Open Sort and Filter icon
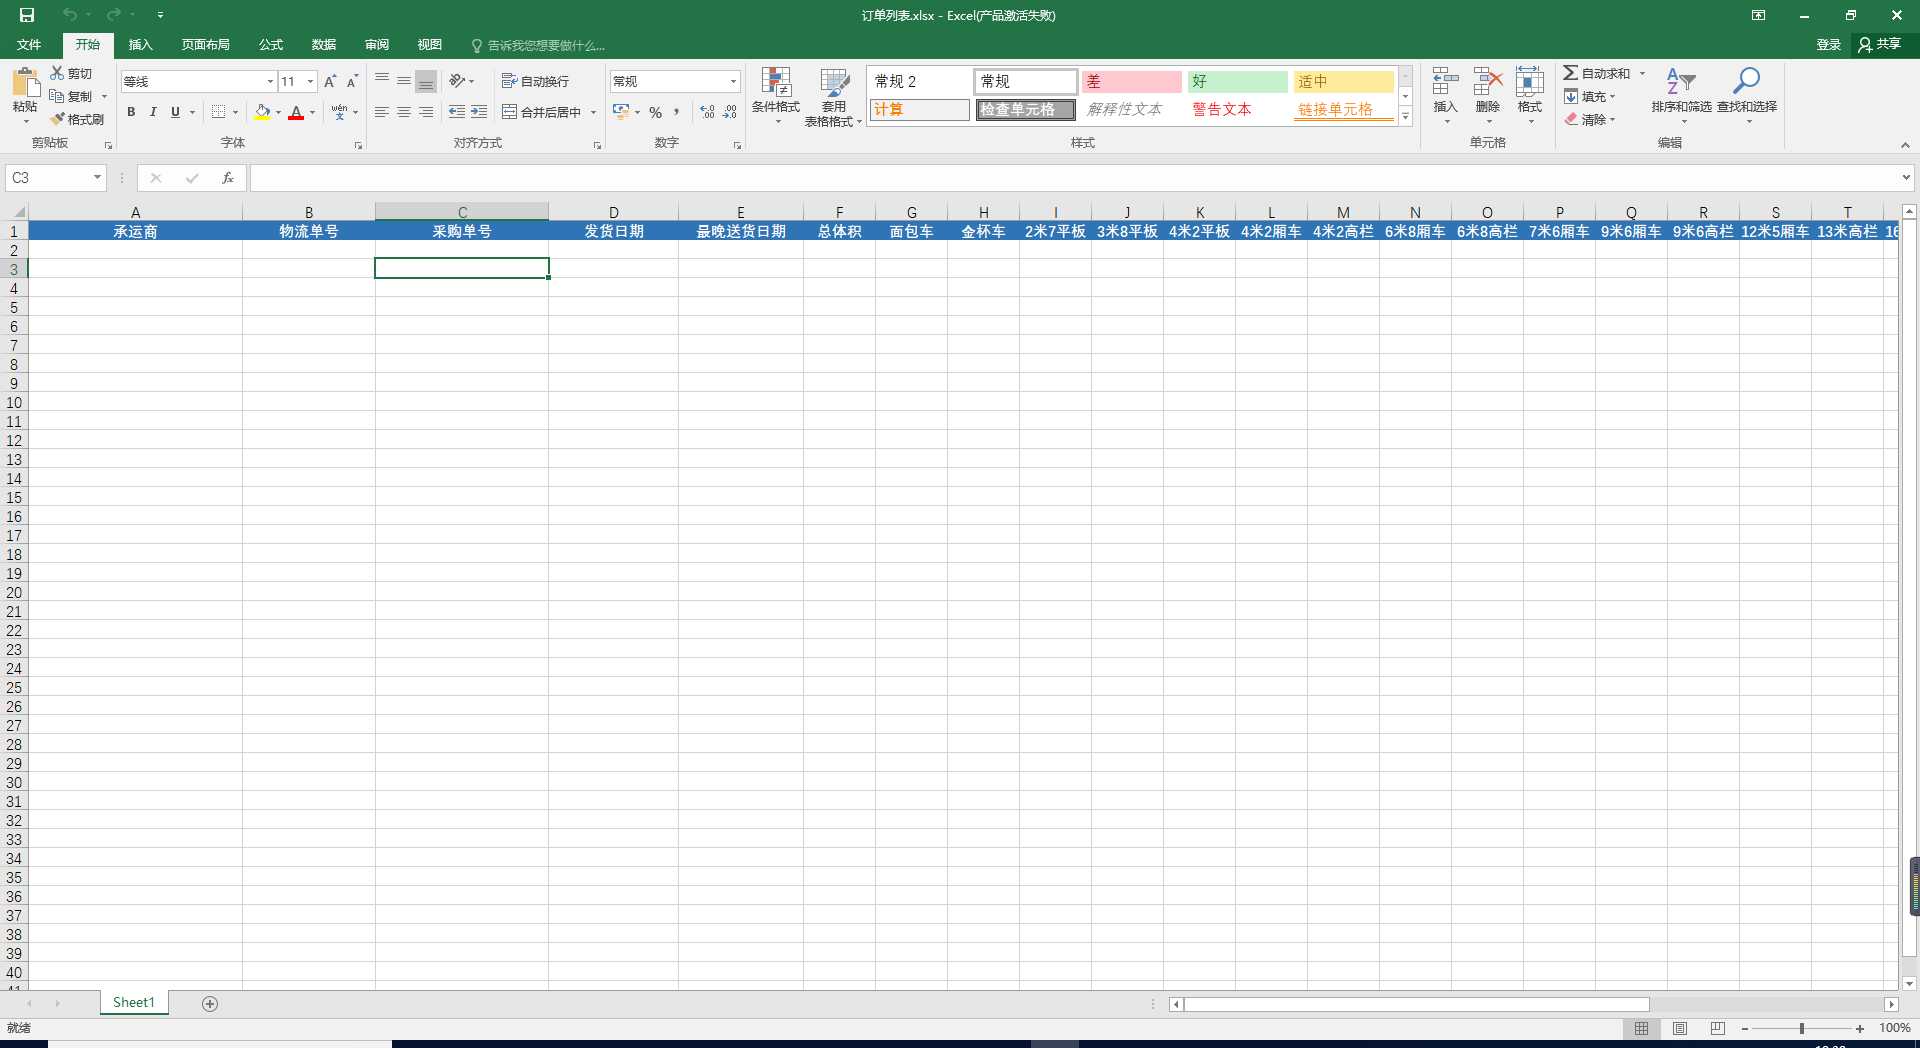 click(x=1681, y=82)
